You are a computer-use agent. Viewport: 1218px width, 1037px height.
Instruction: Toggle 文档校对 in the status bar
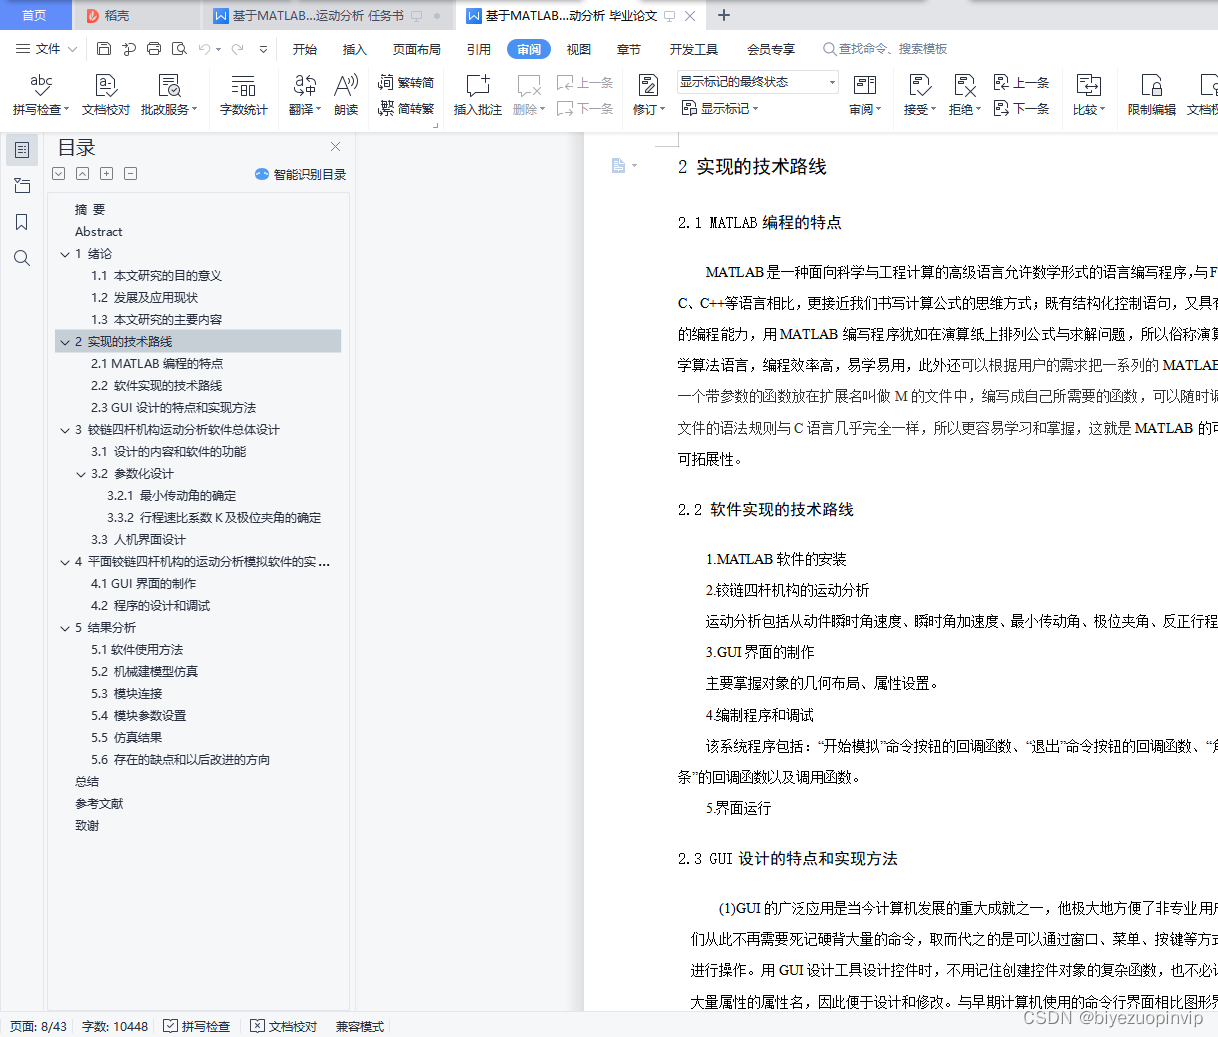click(x=283, y=1026)
